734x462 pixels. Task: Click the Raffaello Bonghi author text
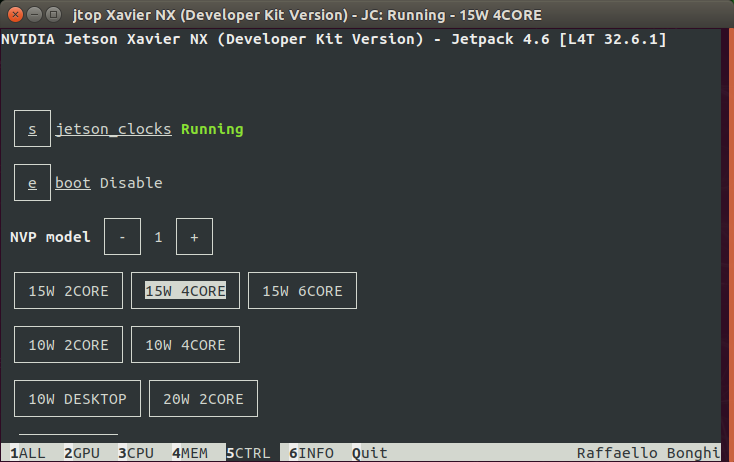tap(648, 453)
